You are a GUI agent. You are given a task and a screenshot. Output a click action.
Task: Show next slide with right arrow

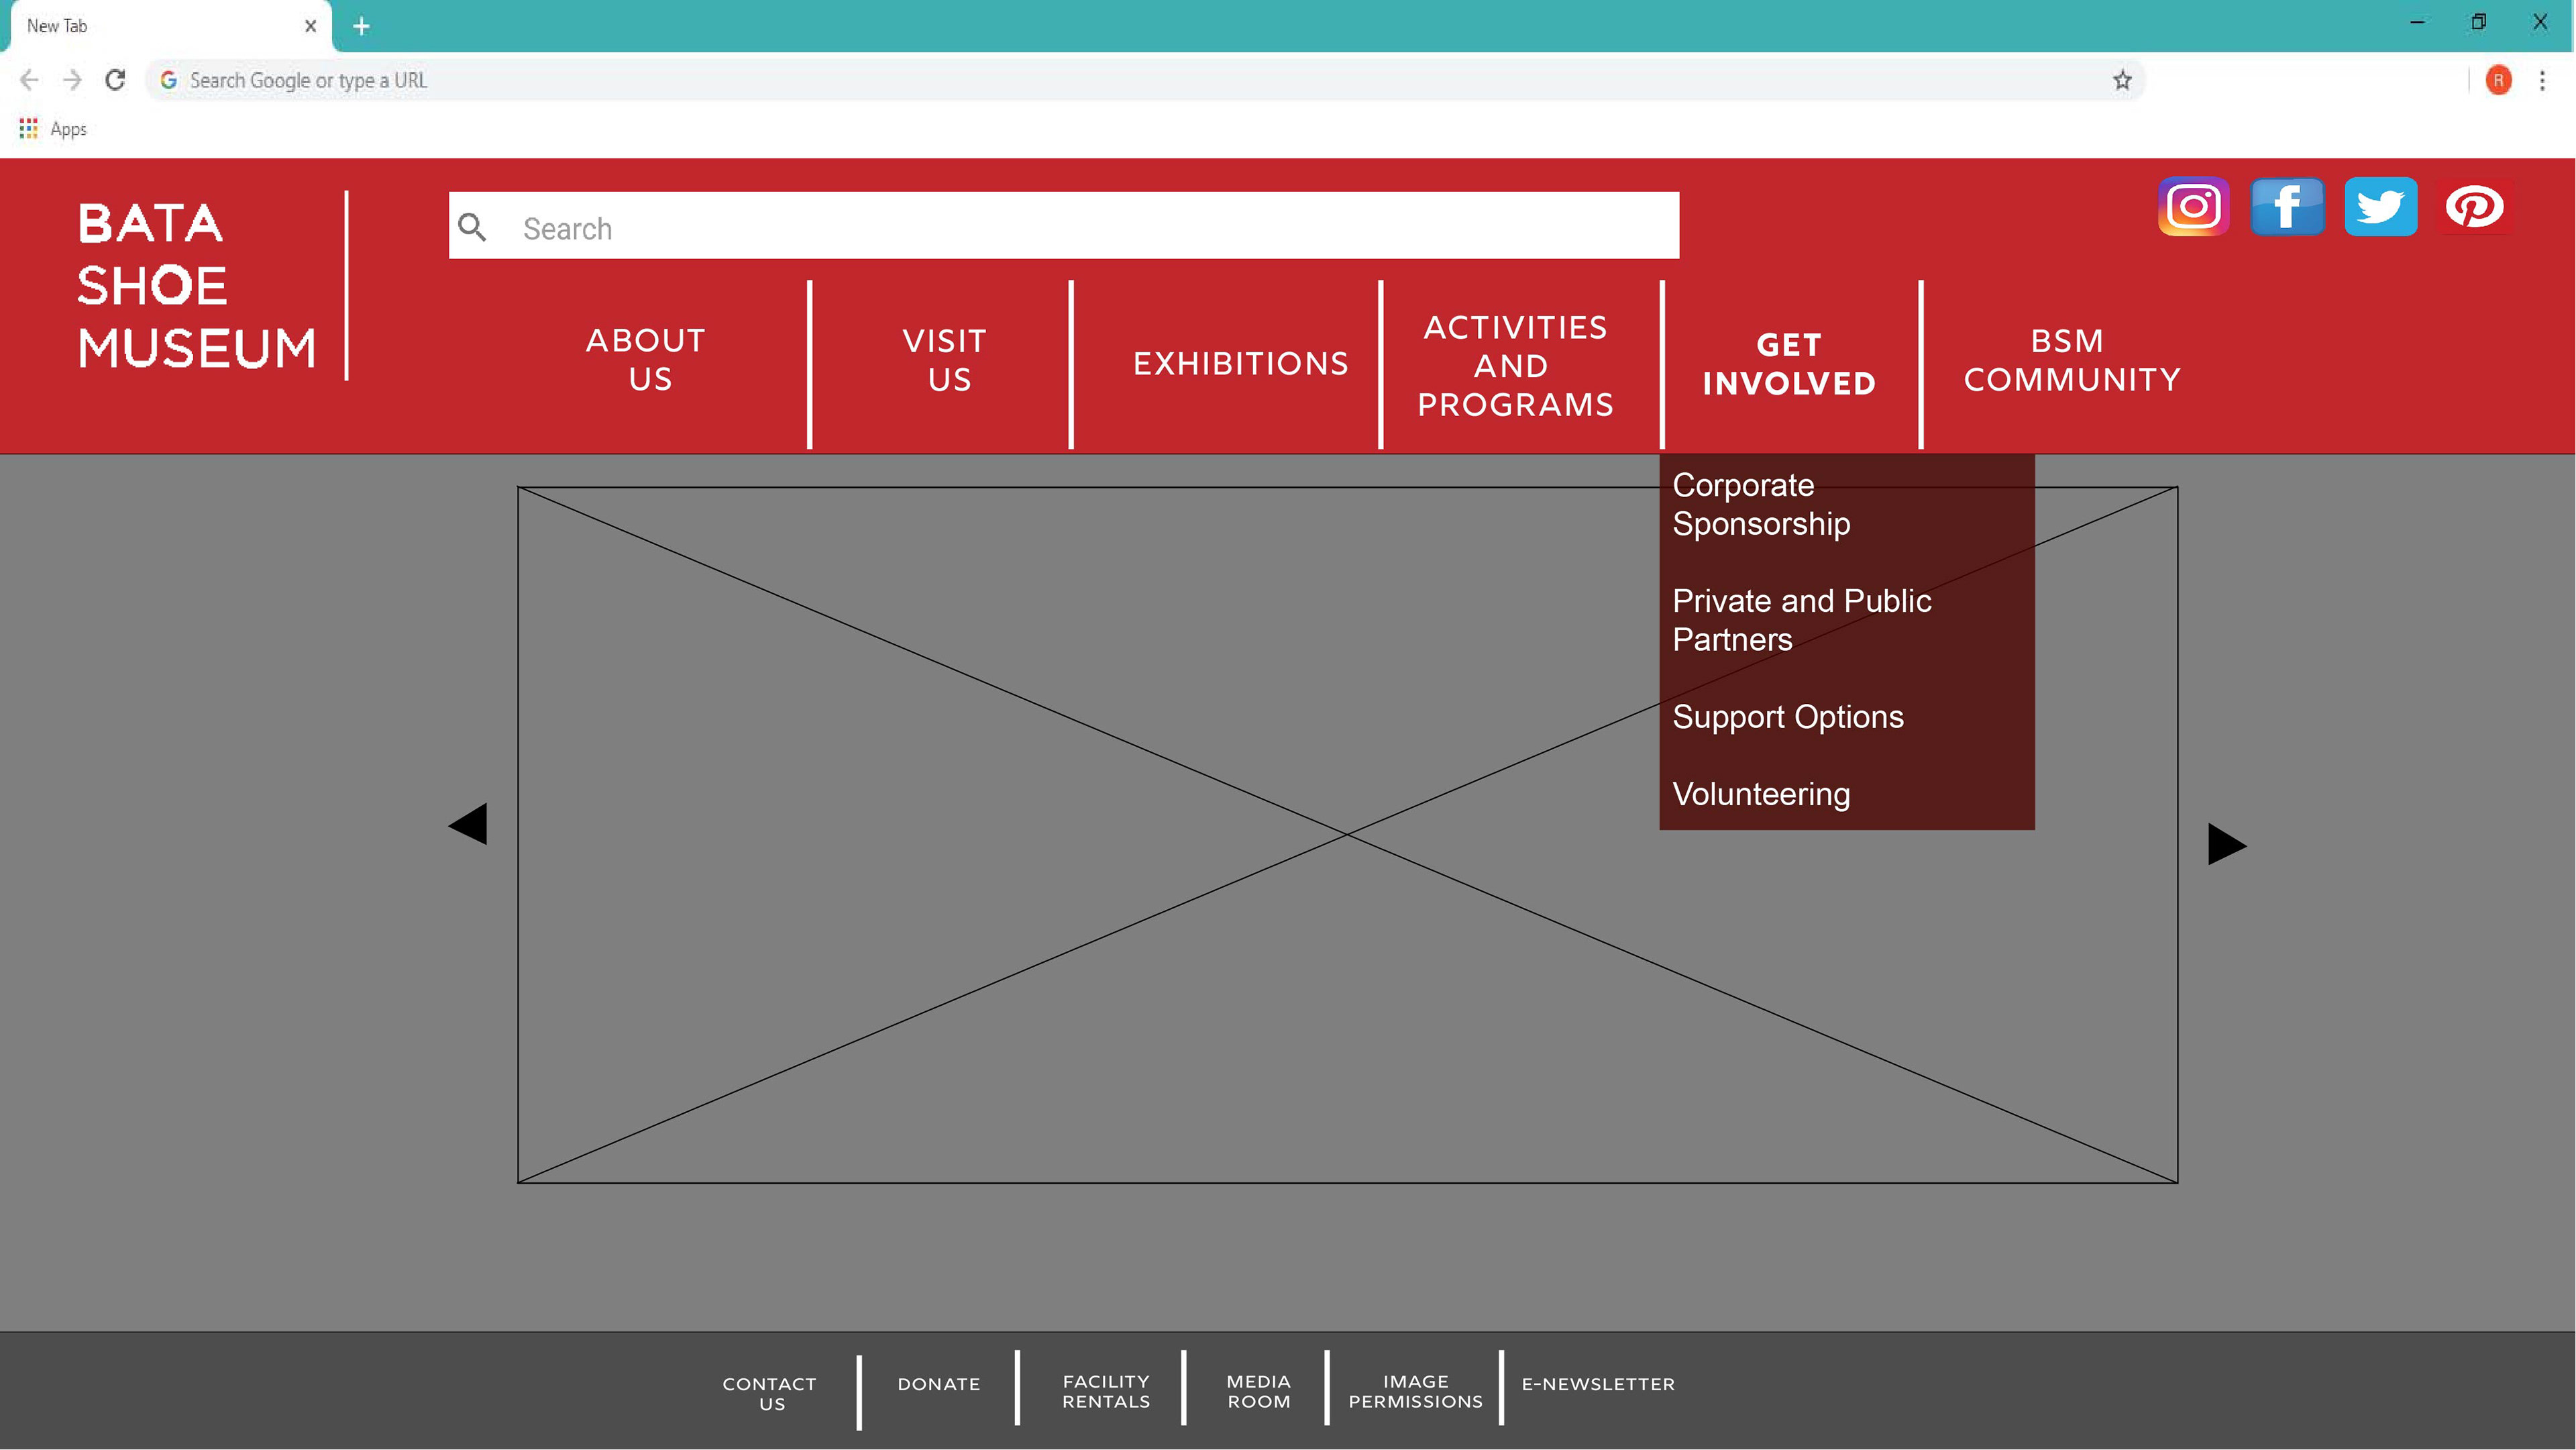pyautogui.click(x=2226, y=844)
